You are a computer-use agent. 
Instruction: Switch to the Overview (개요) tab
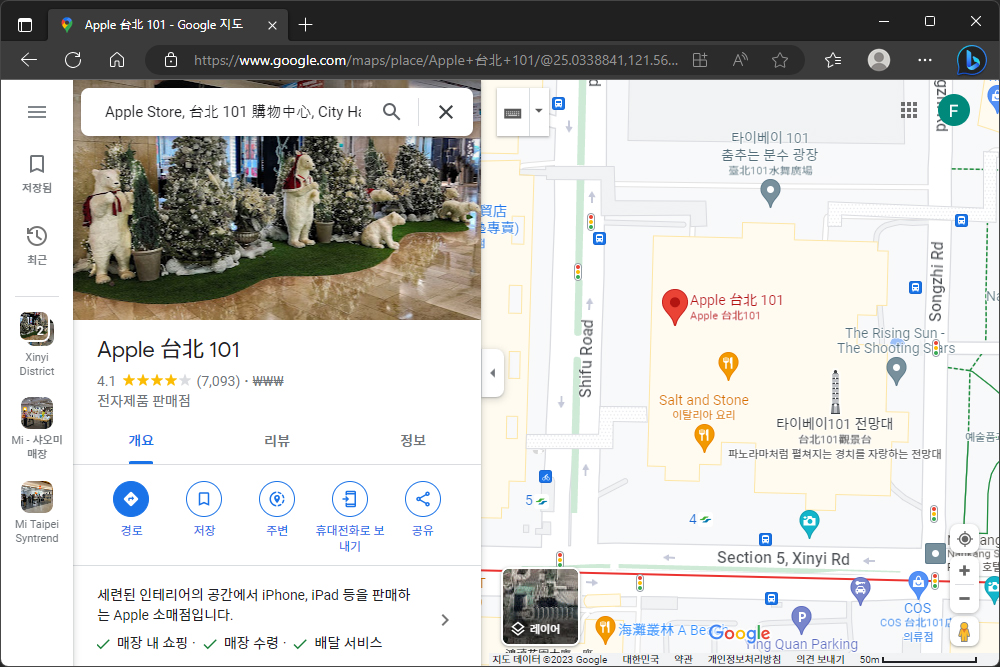click(141, 441)
